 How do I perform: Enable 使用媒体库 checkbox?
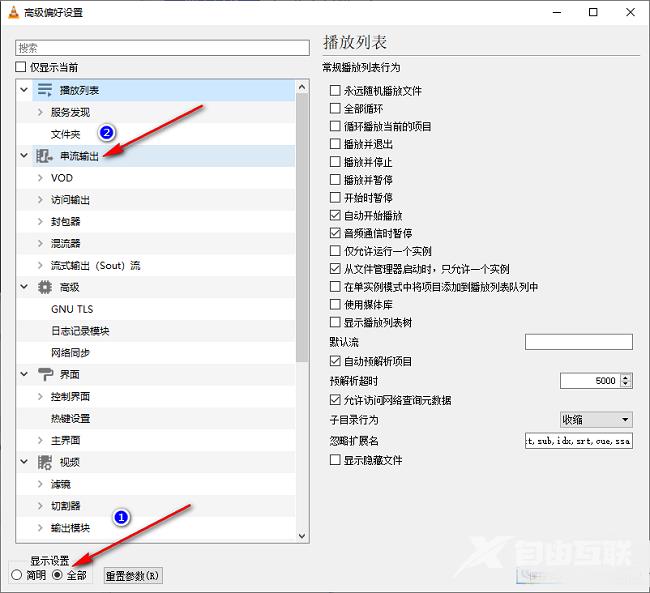click(x=335, y=304)
